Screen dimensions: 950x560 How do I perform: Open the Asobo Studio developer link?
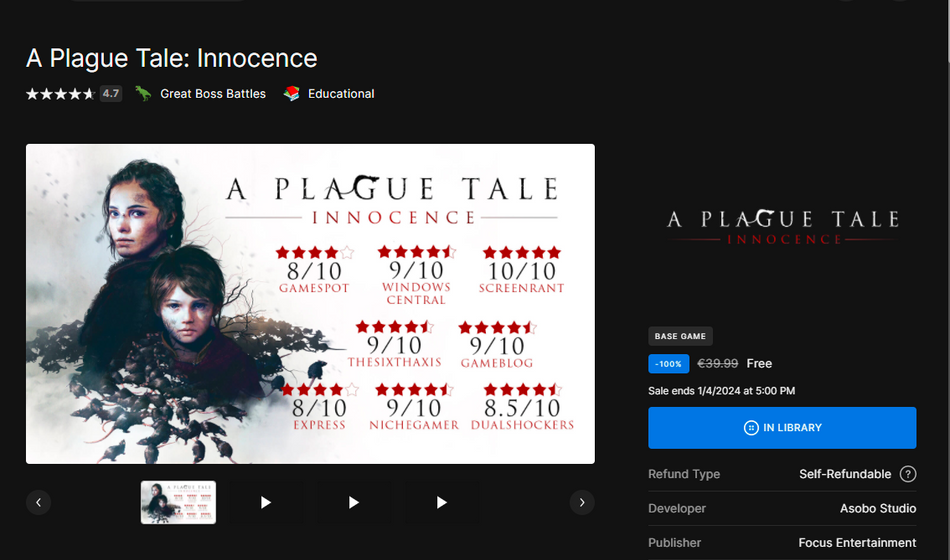877,508
